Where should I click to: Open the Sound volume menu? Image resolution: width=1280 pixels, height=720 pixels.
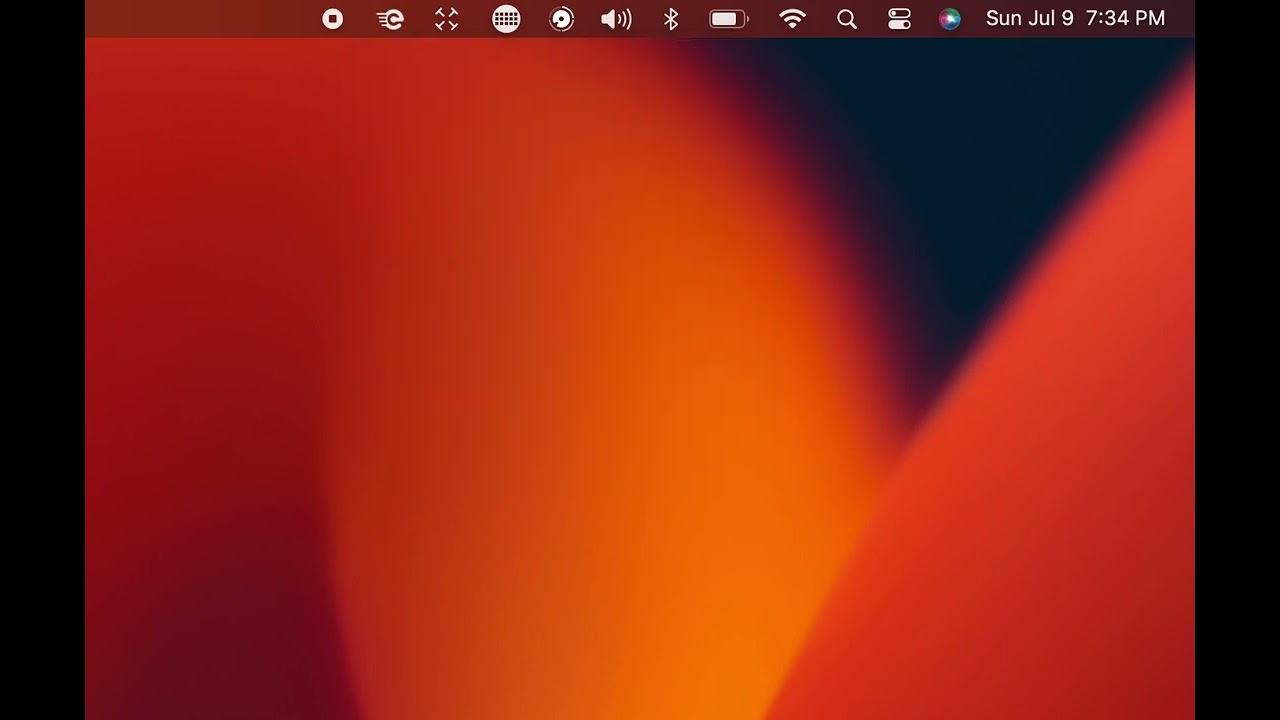point(616,19)
